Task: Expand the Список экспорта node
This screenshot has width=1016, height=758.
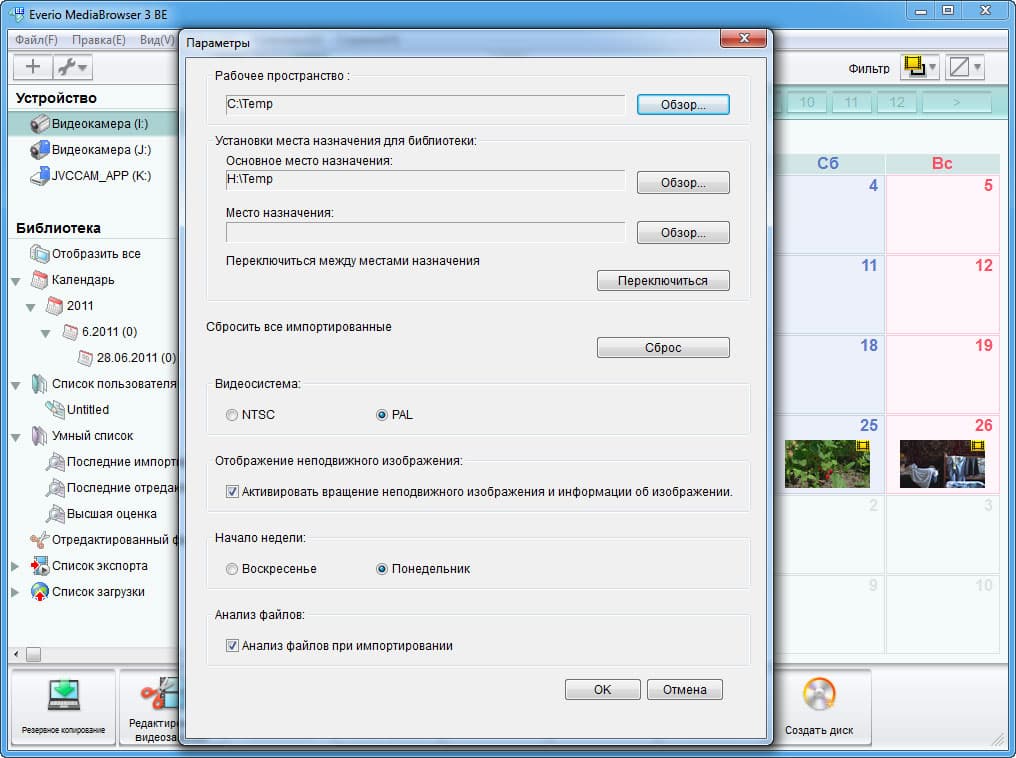Action: (16, 566)
